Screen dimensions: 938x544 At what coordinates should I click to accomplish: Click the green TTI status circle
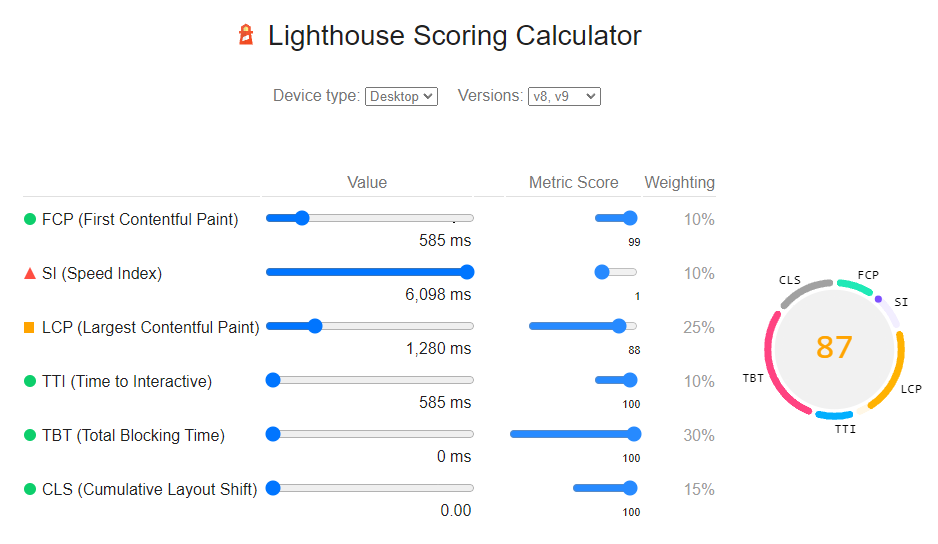[29, 381]
